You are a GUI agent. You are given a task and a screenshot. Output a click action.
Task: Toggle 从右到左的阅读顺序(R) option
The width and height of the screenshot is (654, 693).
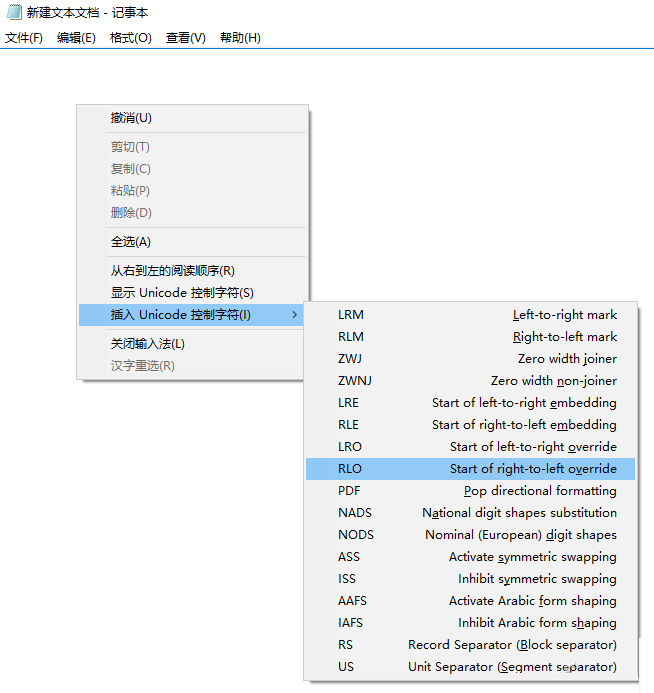(172, 271)
